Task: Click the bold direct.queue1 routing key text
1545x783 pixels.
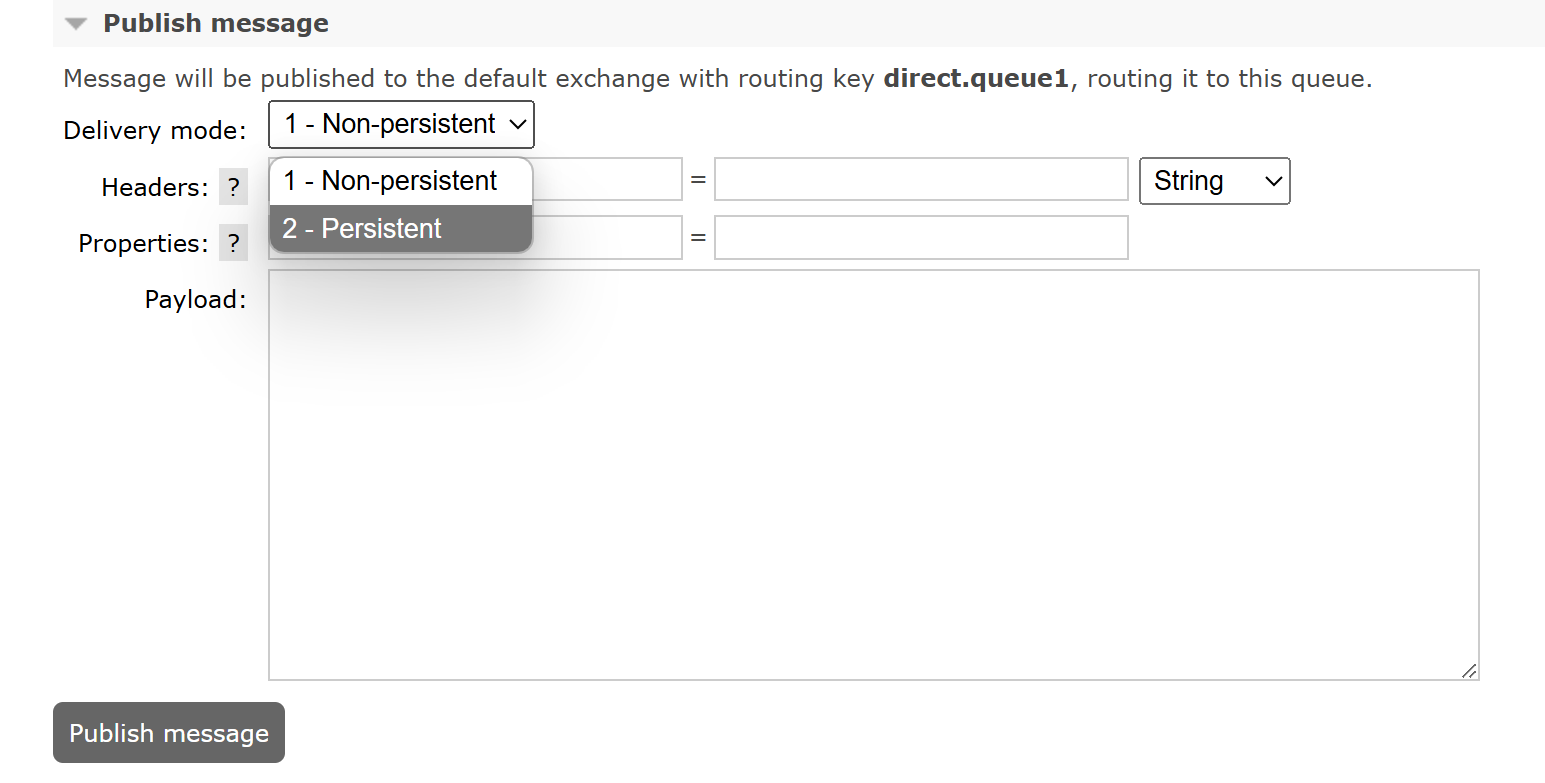Action: [975, 78]
